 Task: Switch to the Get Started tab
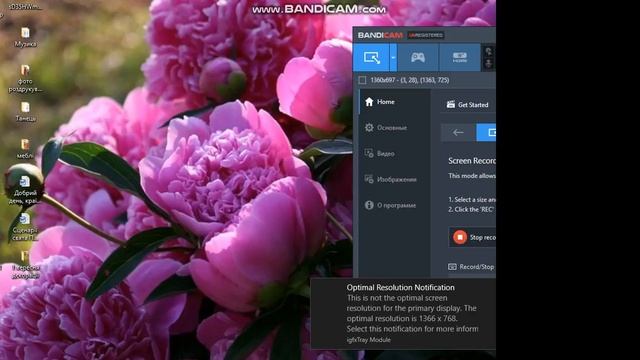coord(467,104)
